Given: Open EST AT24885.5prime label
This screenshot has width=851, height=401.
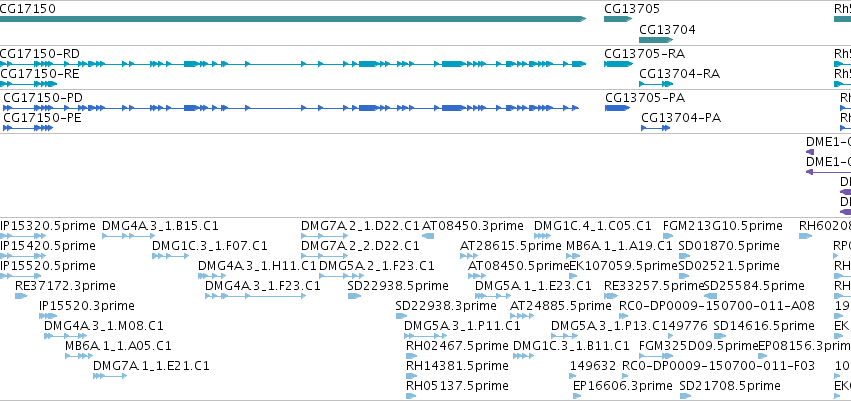Looking at the screenshot, I should (561, 306).
